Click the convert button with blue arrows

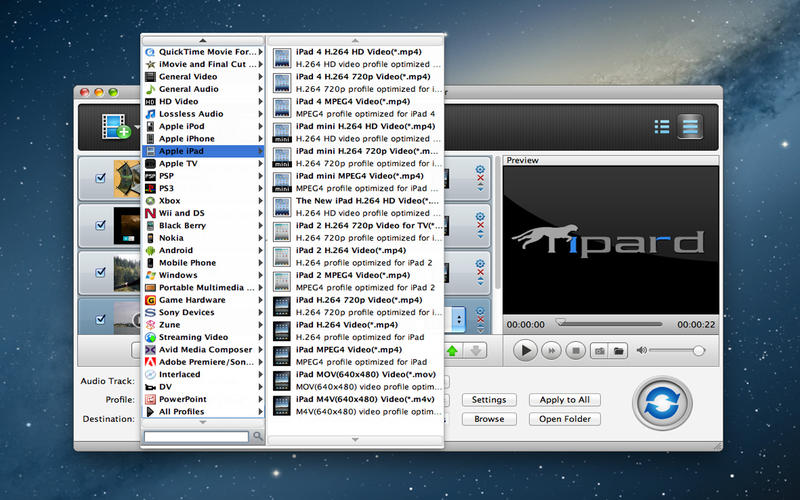coord(662,403)
